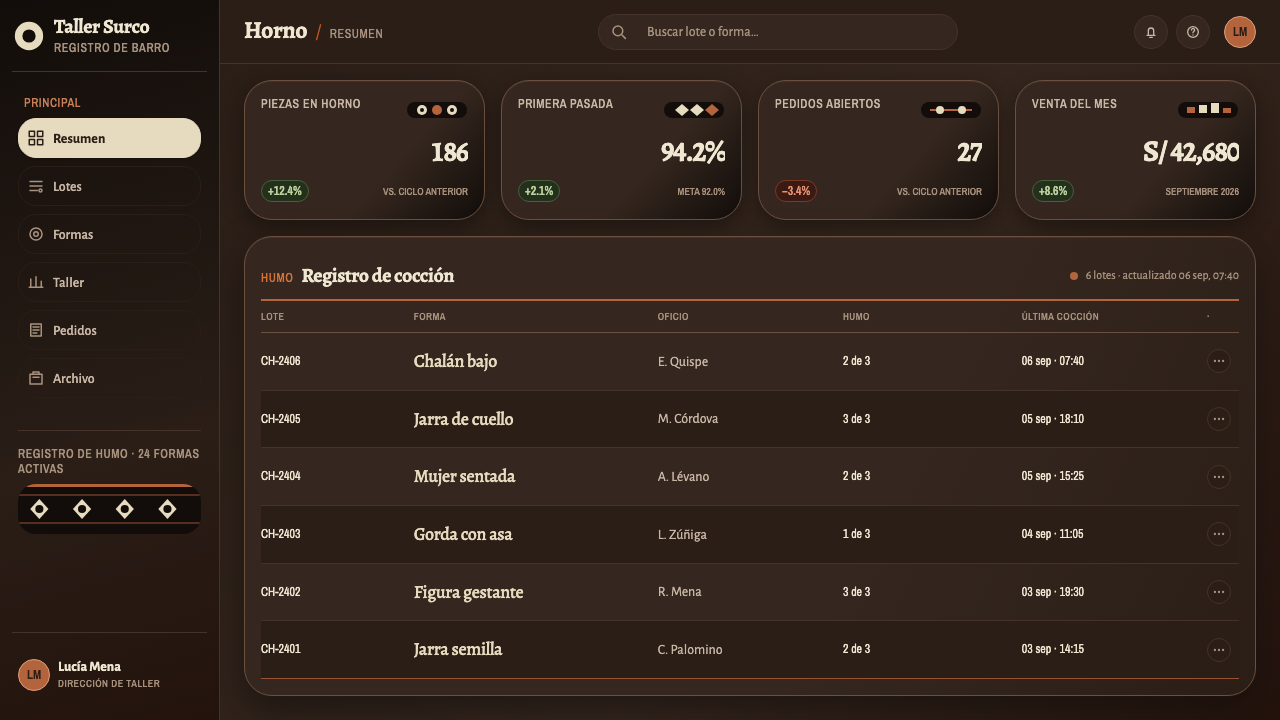This screenshot has width=1280, height=720.
Task: Click the Registro de humo pattern banner
Action: coord(109,509)
